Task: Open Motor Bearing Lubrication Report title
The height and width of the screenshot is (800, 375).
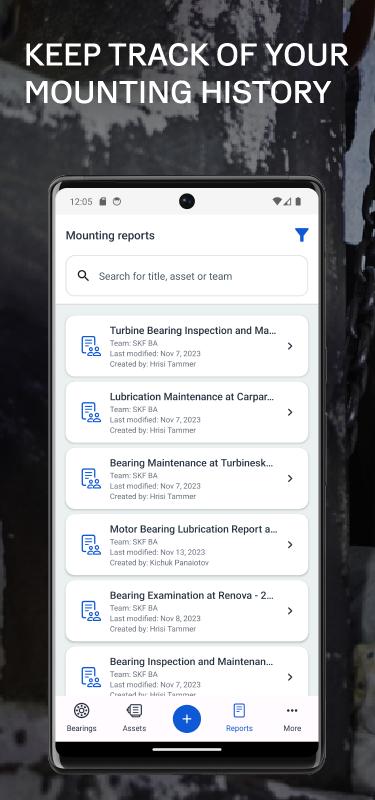Action: coord(193,529)
